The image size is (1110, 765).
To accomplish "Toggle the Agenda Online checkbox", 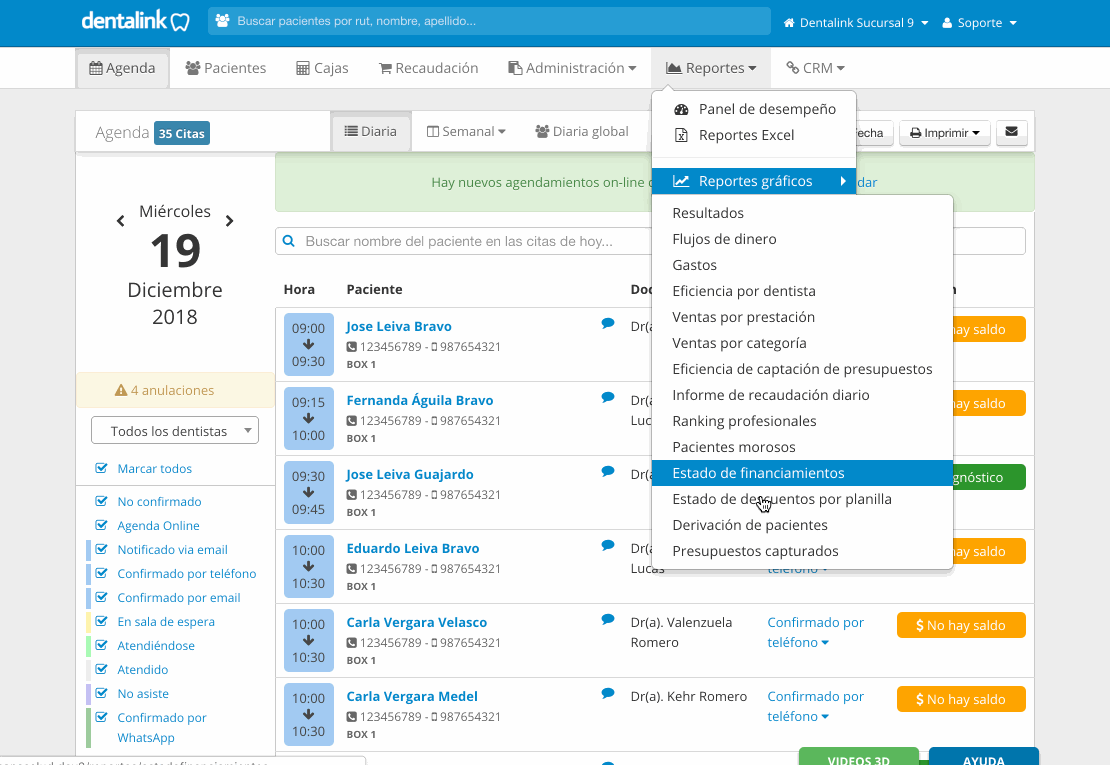I will [101, 525].
